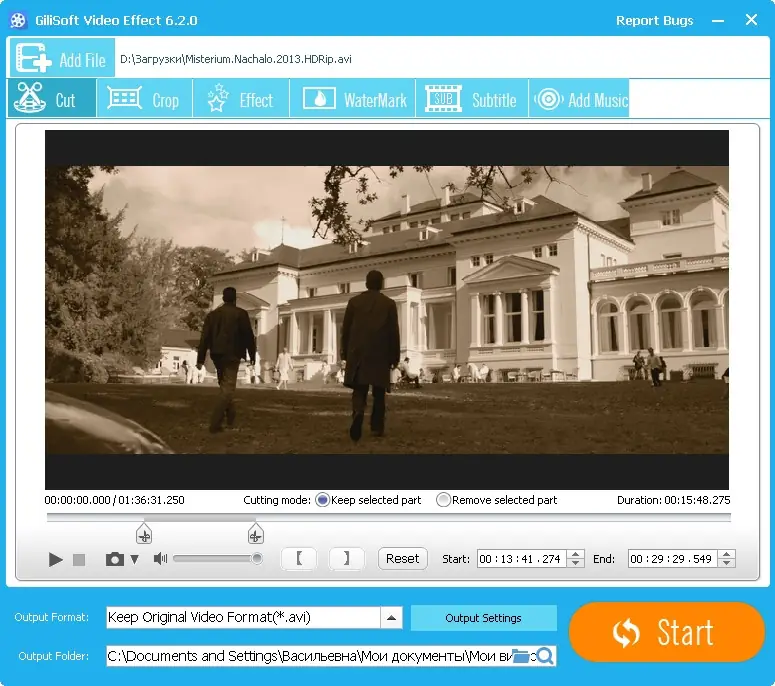Set end point with right bracket button
775x686 pixels.
tap(346, 558)
